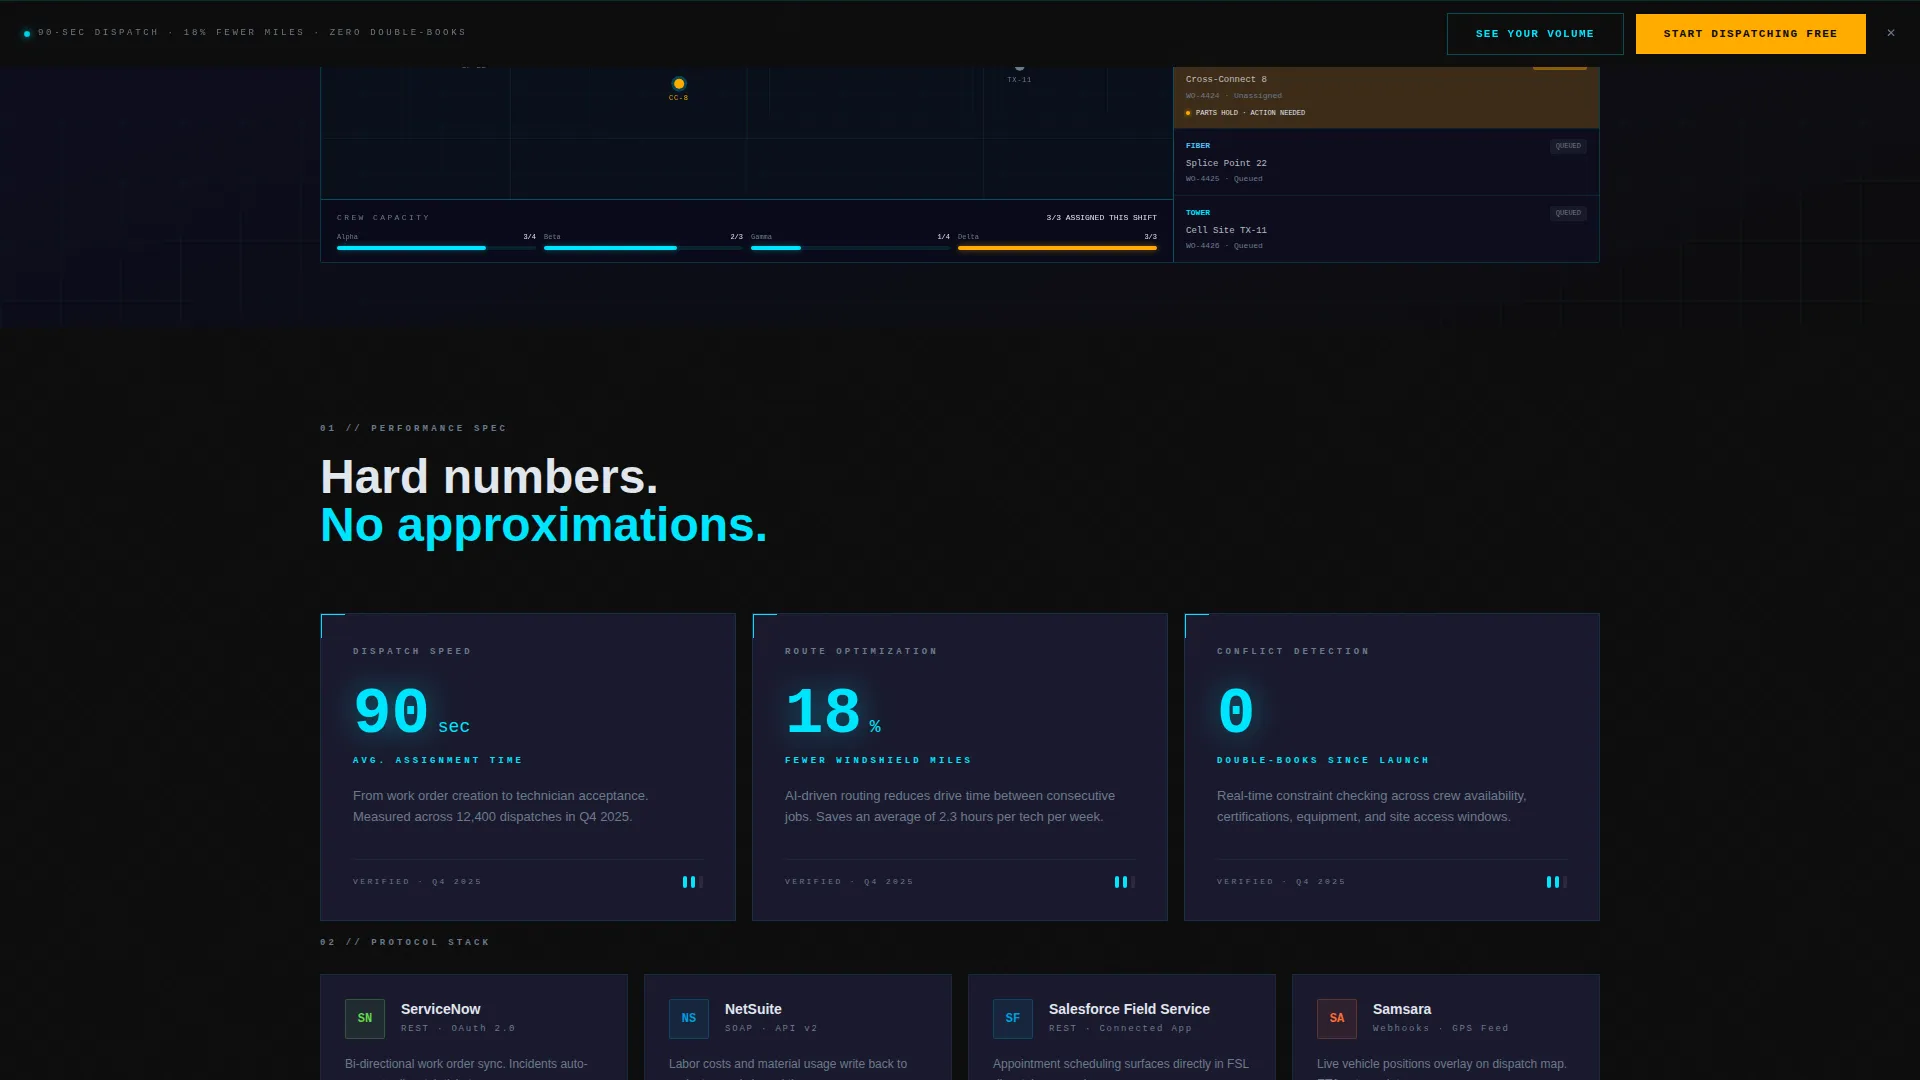Open the Cross-Connect 8 work order
Screen dimensions: 1920x1080
pyautogui.click(x=1386, y=97)
